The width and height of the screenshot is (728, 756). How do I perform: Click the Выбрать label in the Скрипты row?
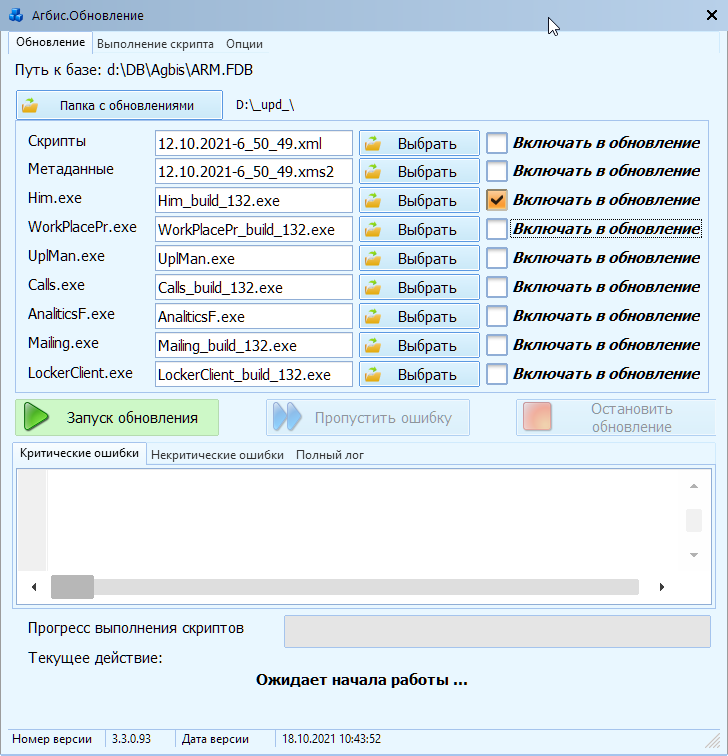427,144
